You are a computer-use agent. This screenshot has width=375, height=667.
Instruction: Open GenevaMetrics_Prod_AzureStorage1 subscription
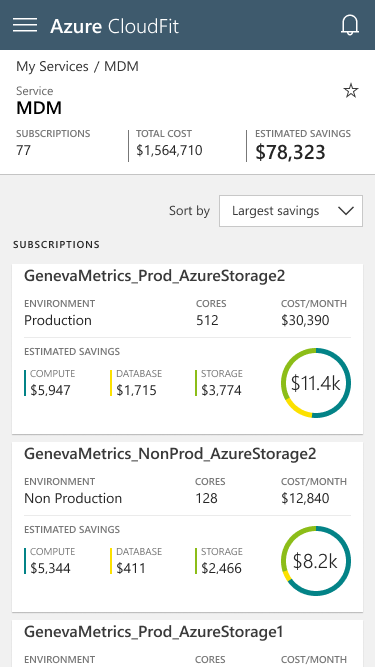pyautogui.click(x=153, y=632)
